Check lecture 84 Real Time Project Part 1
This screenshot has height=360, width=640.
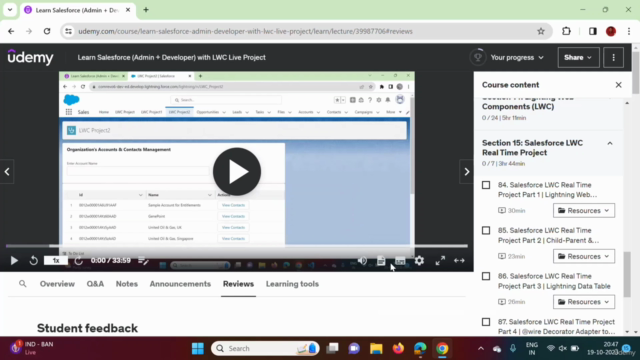[486, 185]
